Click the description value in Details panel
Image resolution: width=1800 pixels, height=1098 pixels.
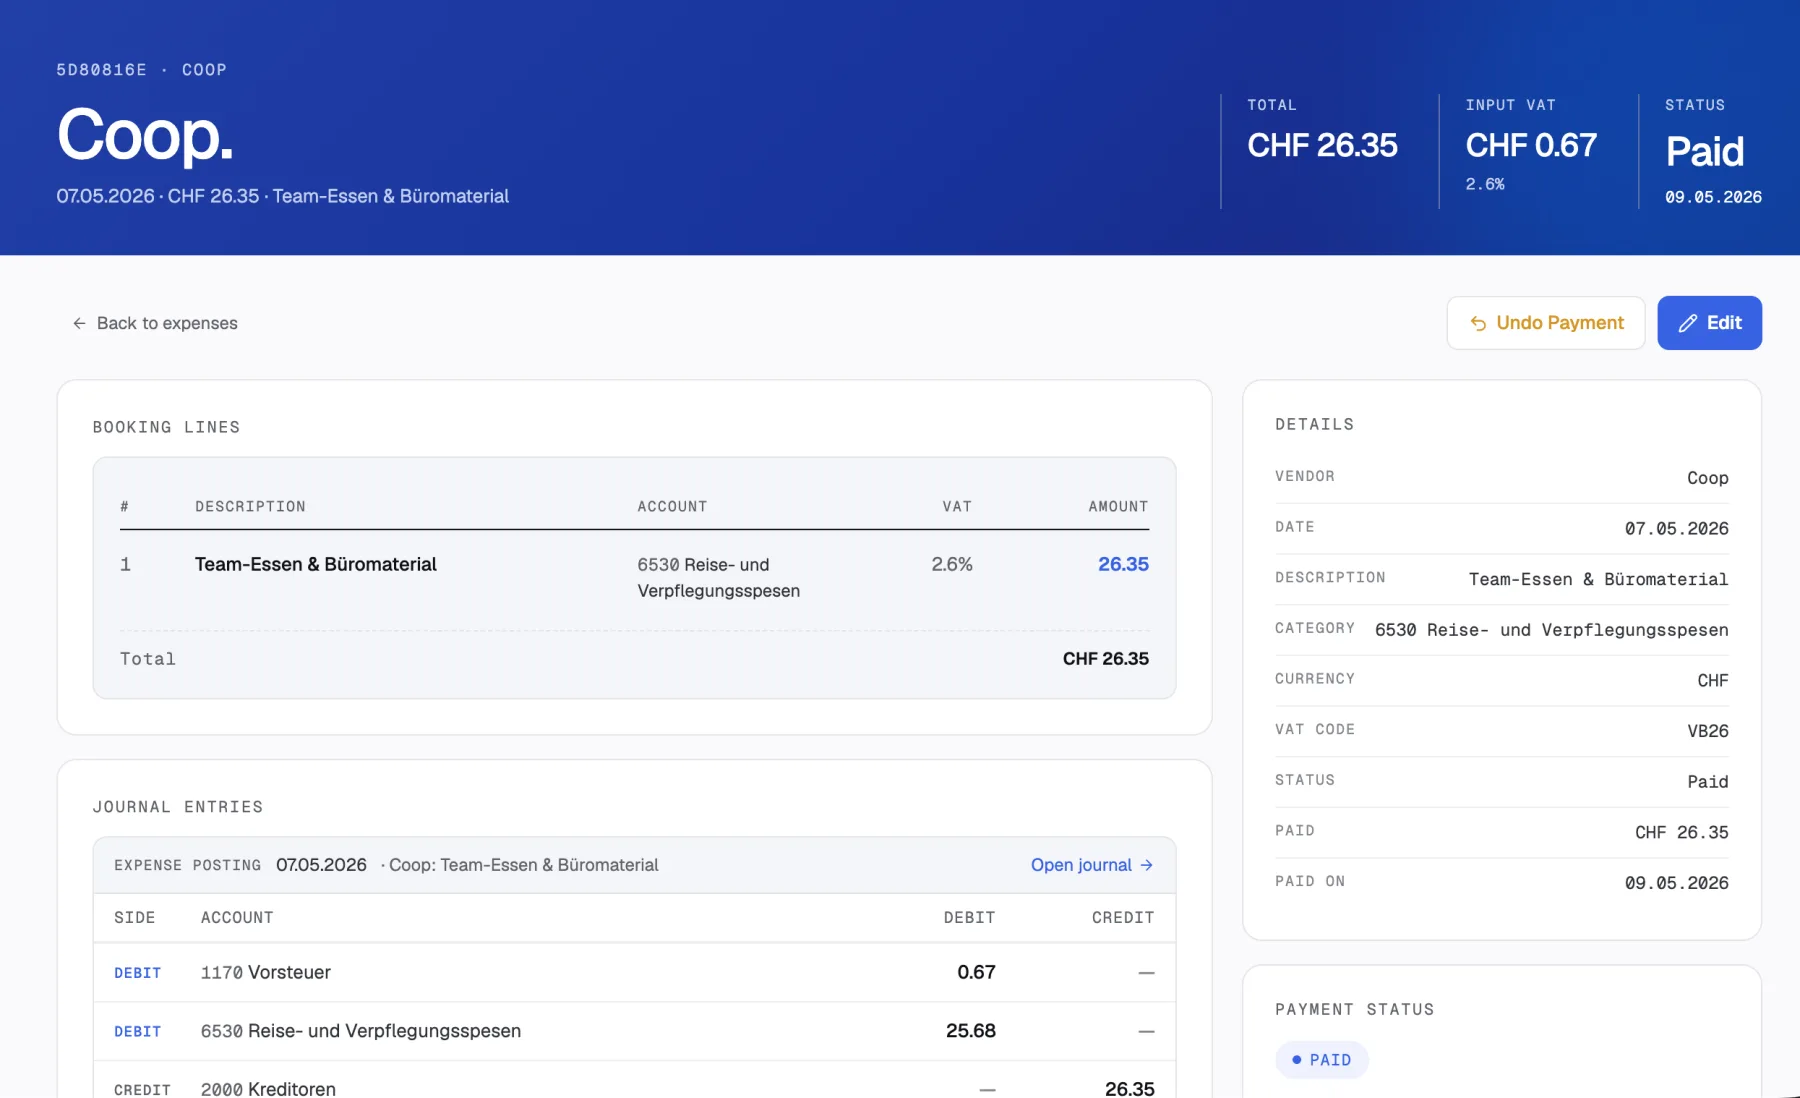[1598, 580]
